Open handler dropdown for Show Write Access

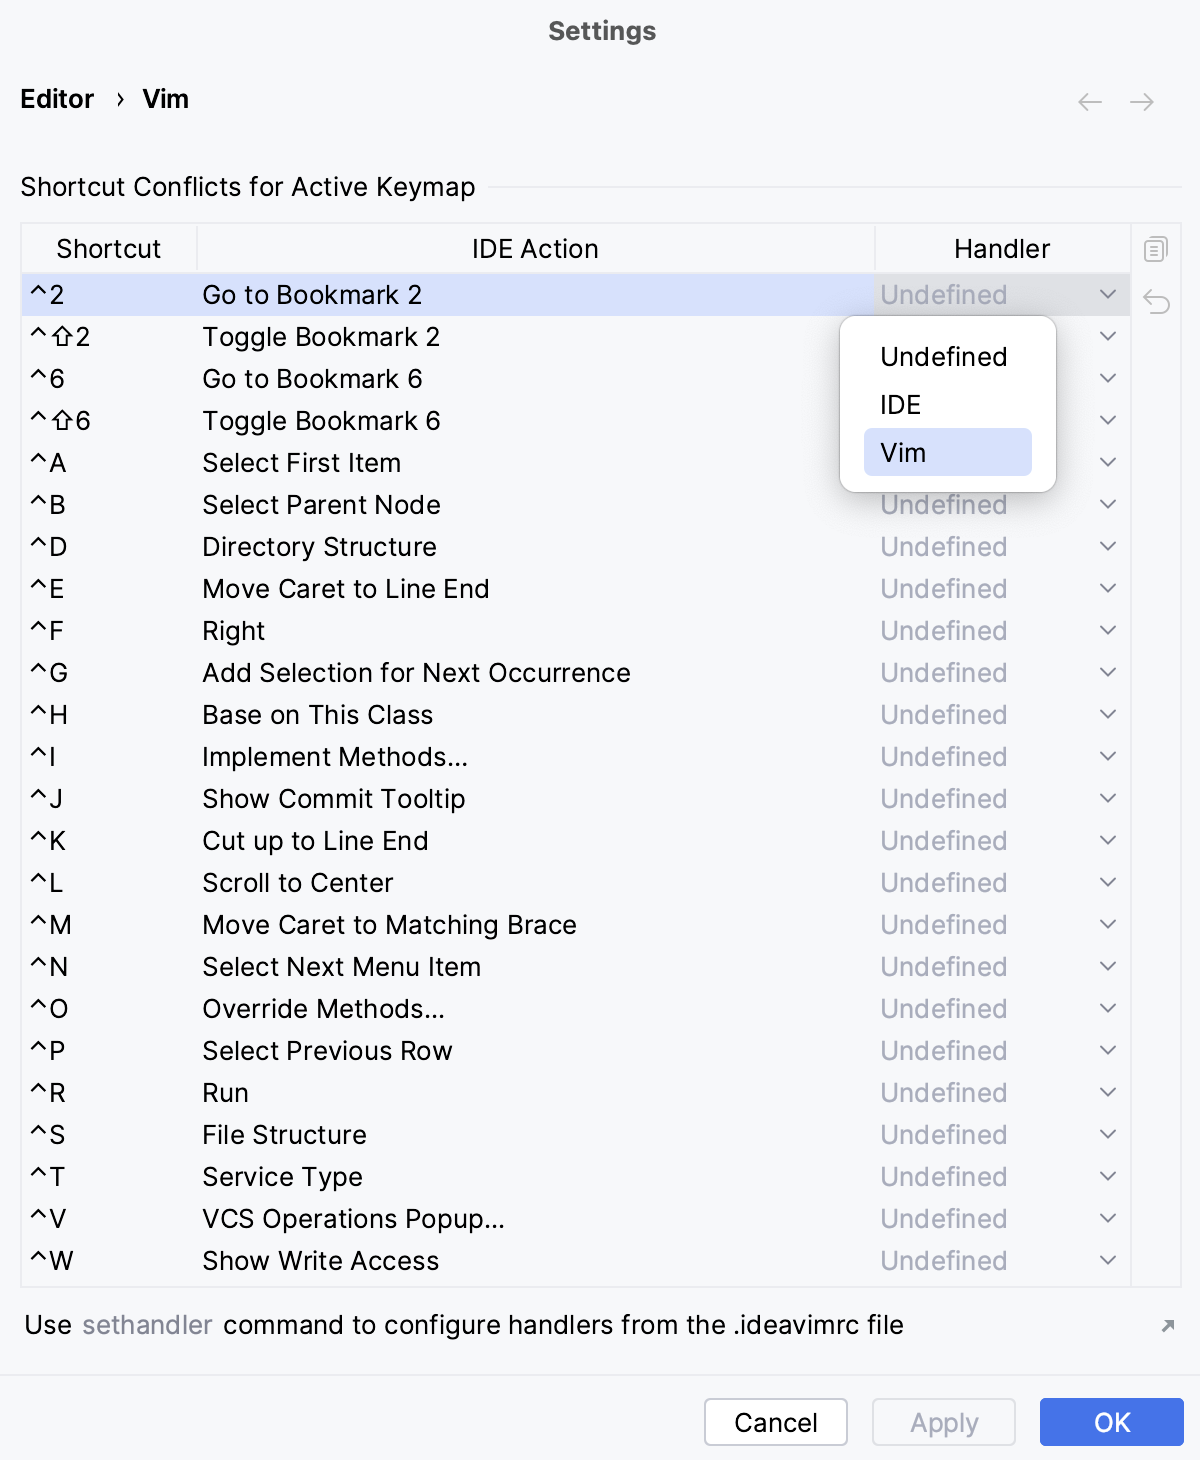point(1108,1260)
